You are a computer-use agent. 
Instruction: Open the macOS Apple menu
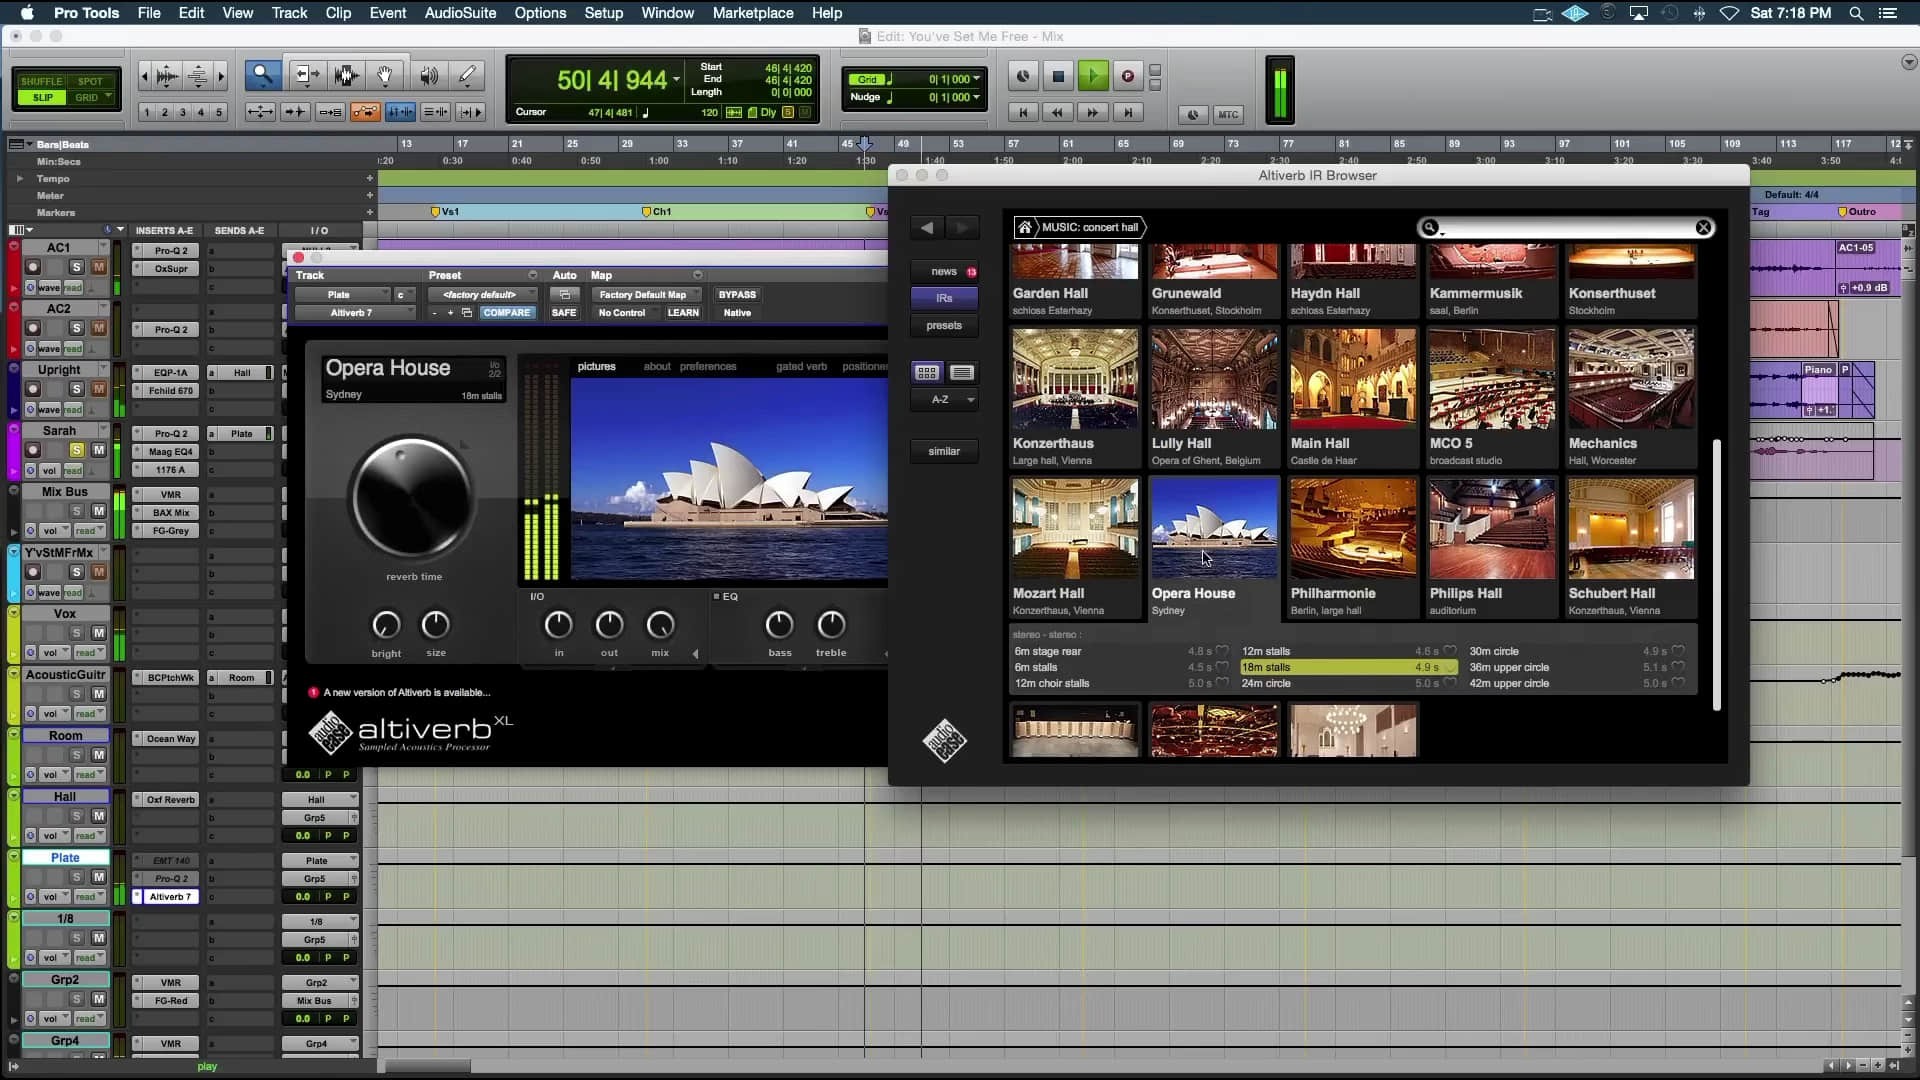(27, 13)
